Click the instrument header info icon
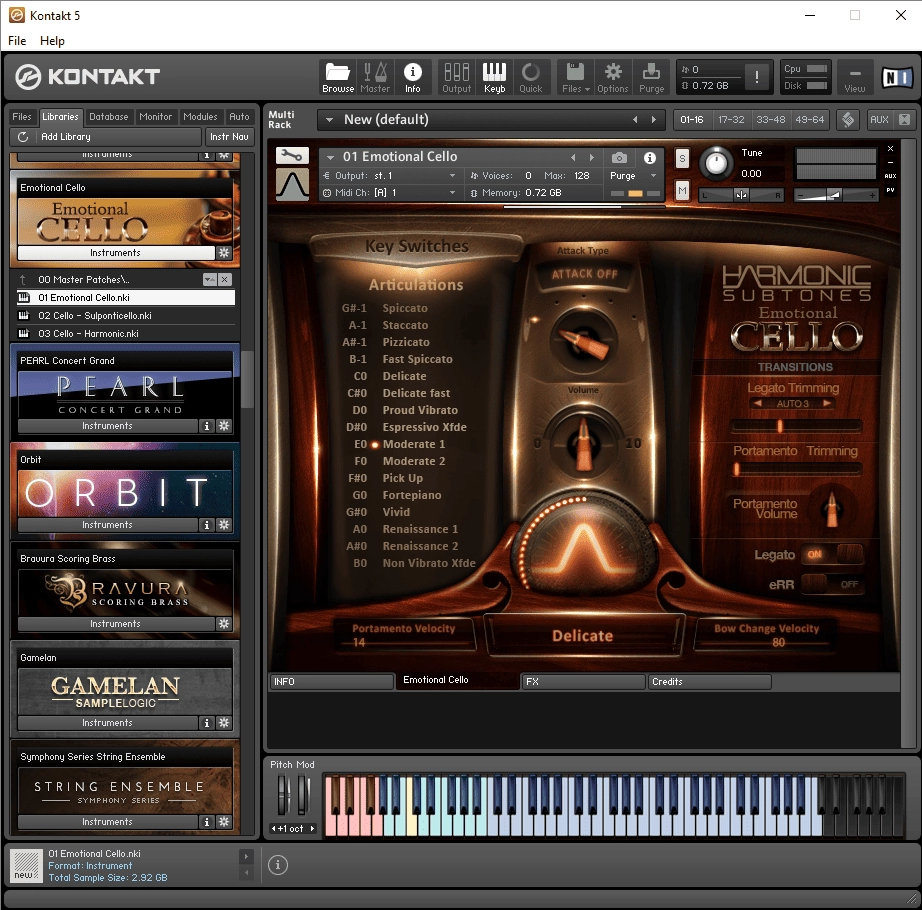922x910 pixels. [650, 158]
